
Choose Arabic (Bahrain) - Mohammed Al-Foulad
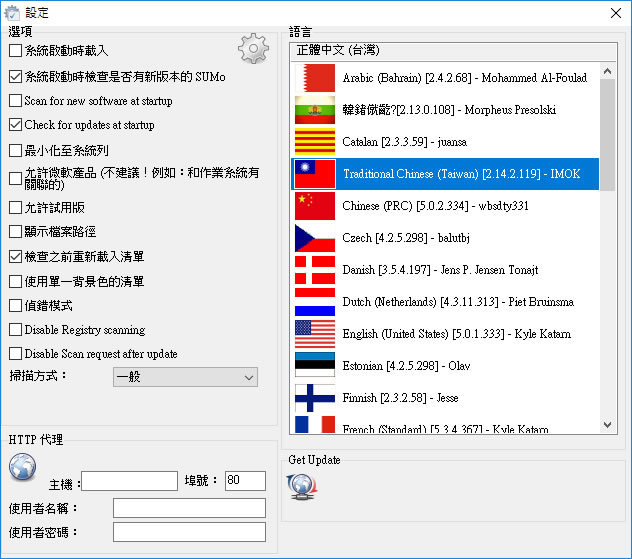pos(445,78)
